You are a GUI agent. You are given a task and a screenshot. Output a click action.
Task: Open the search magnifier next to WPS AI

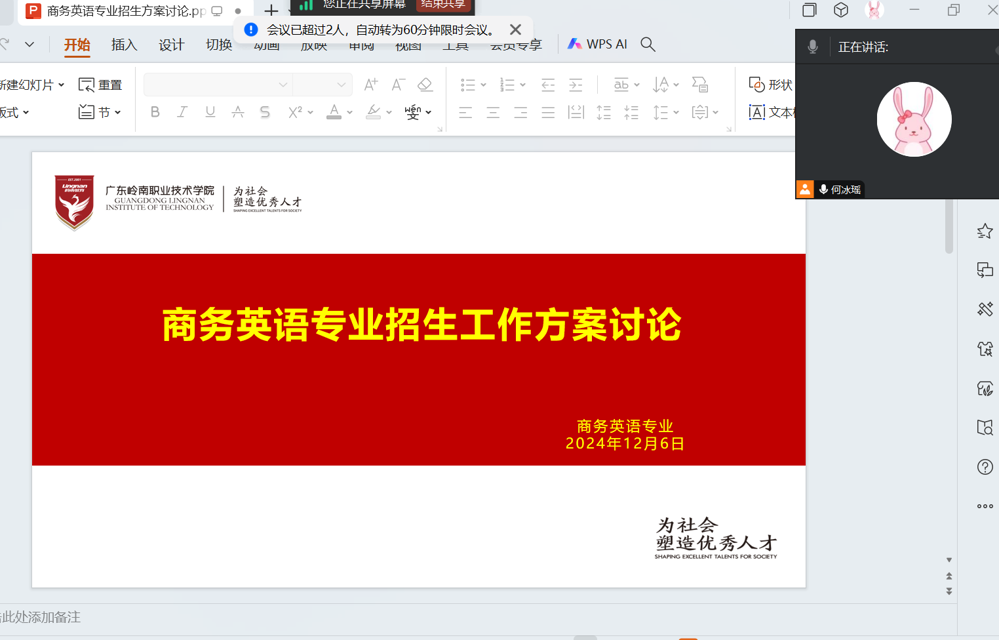tap(647, 44)
